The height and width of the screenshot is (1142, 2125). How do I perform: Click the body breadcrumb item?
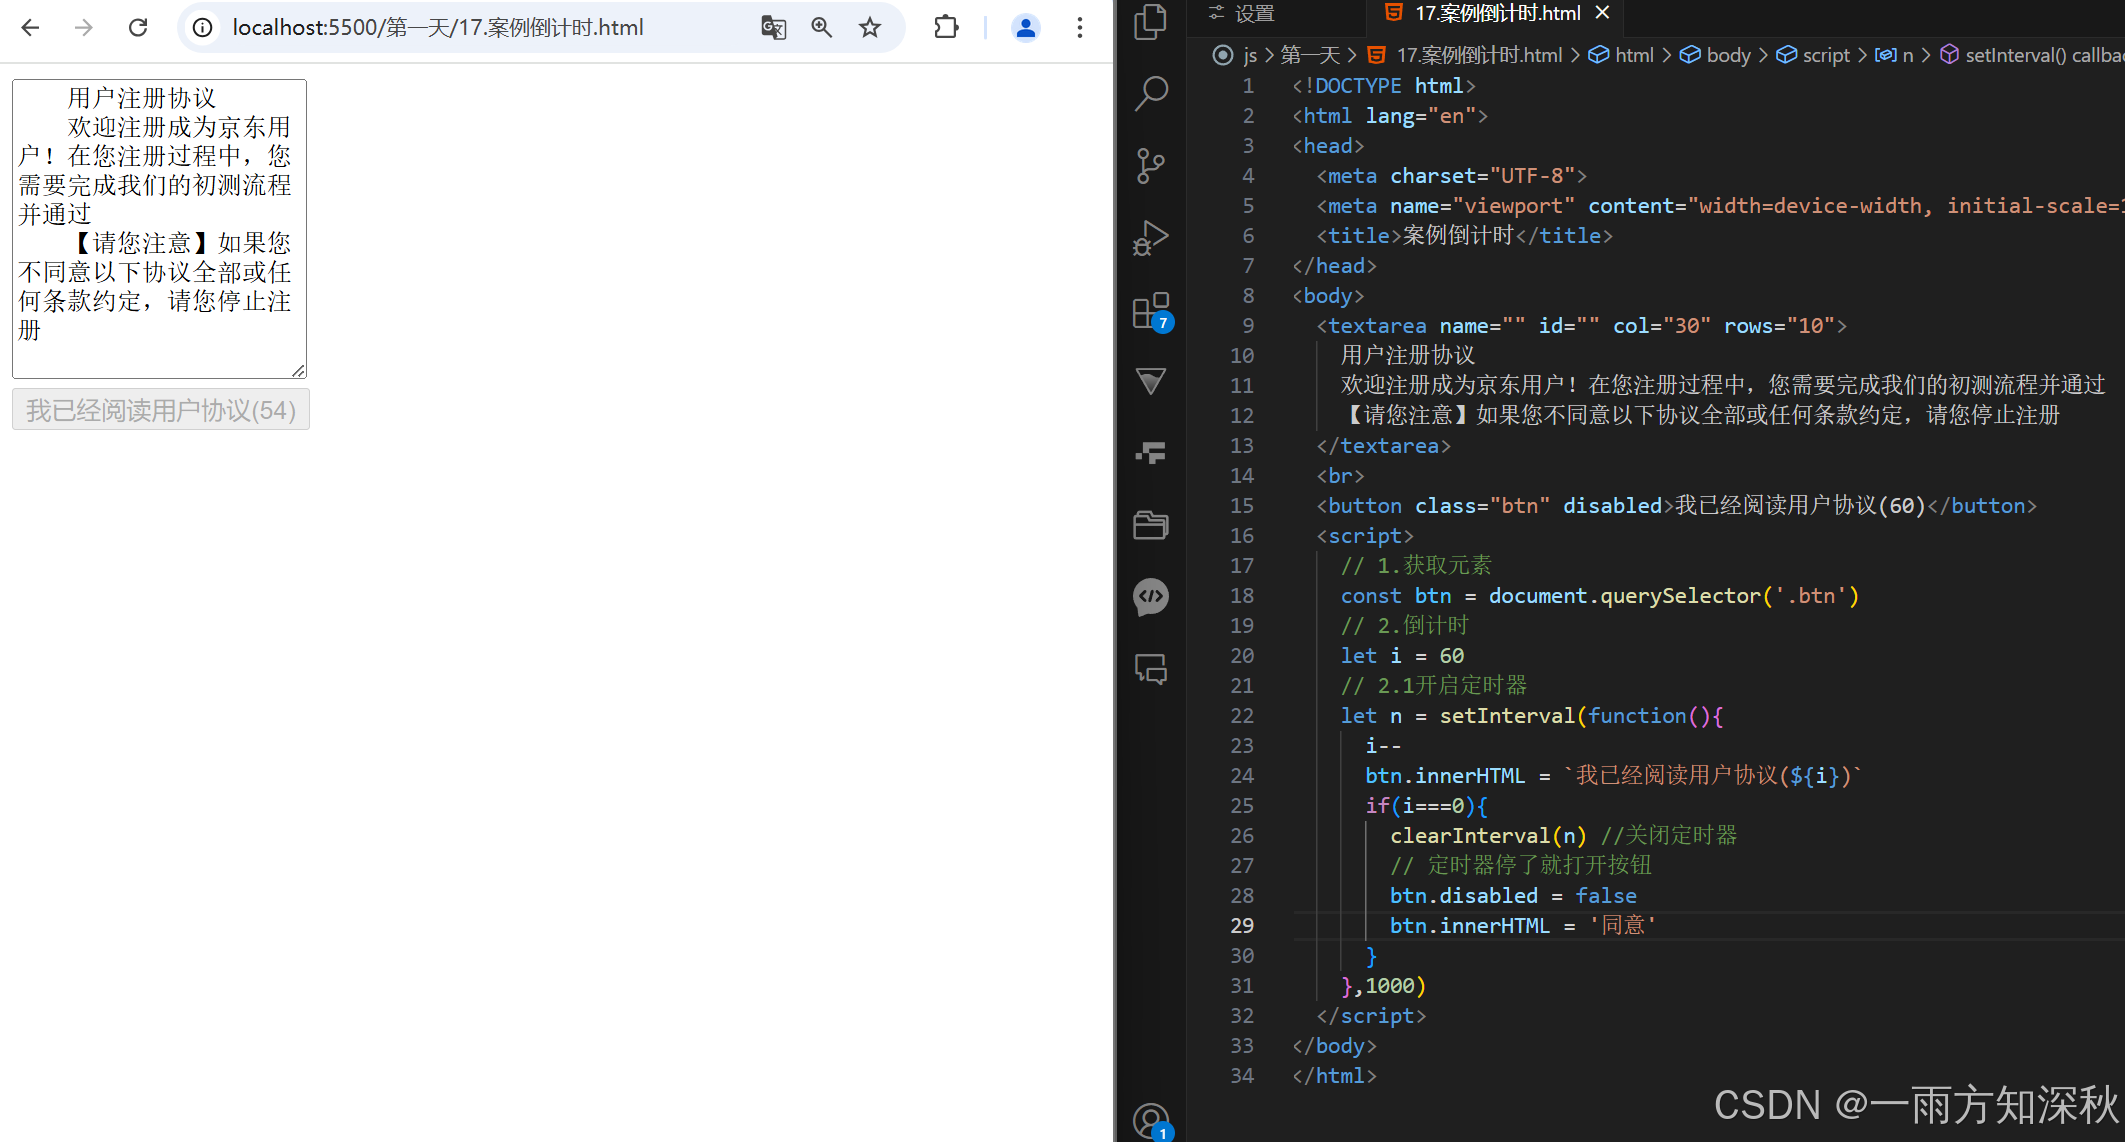(1727, 55)
